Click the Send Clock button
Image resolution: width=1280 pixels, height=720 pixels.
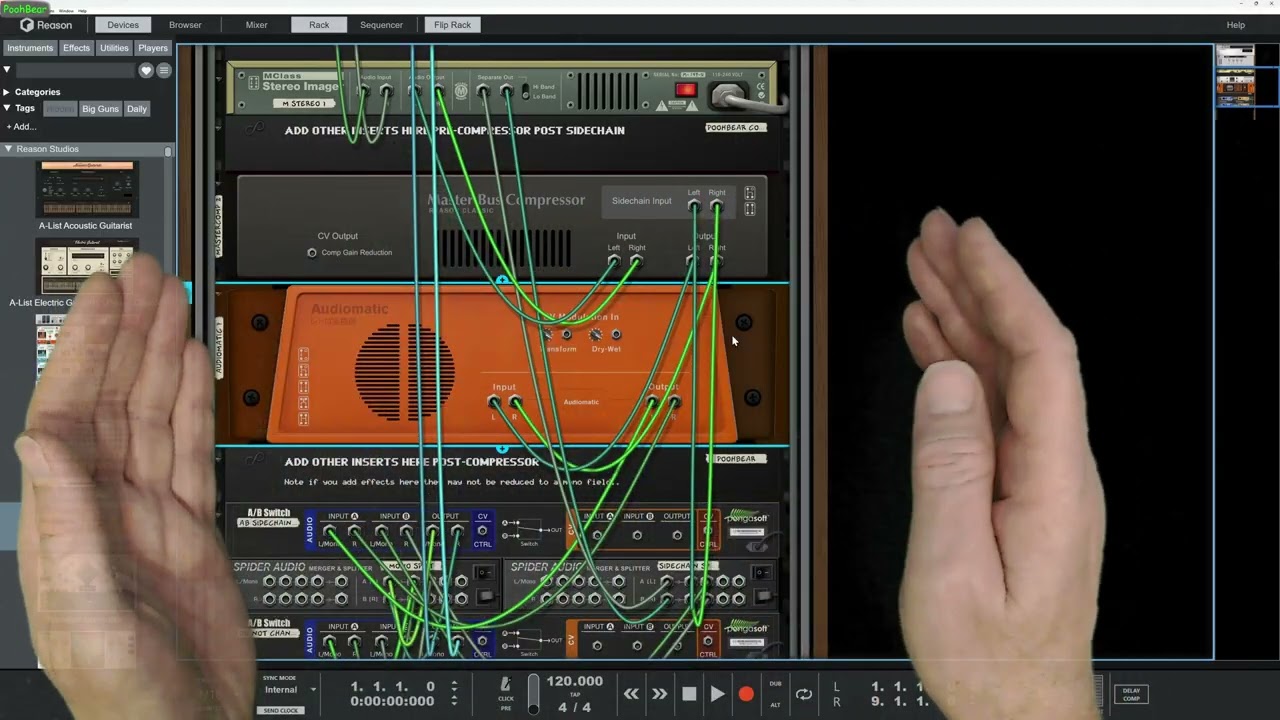point(281,710)
